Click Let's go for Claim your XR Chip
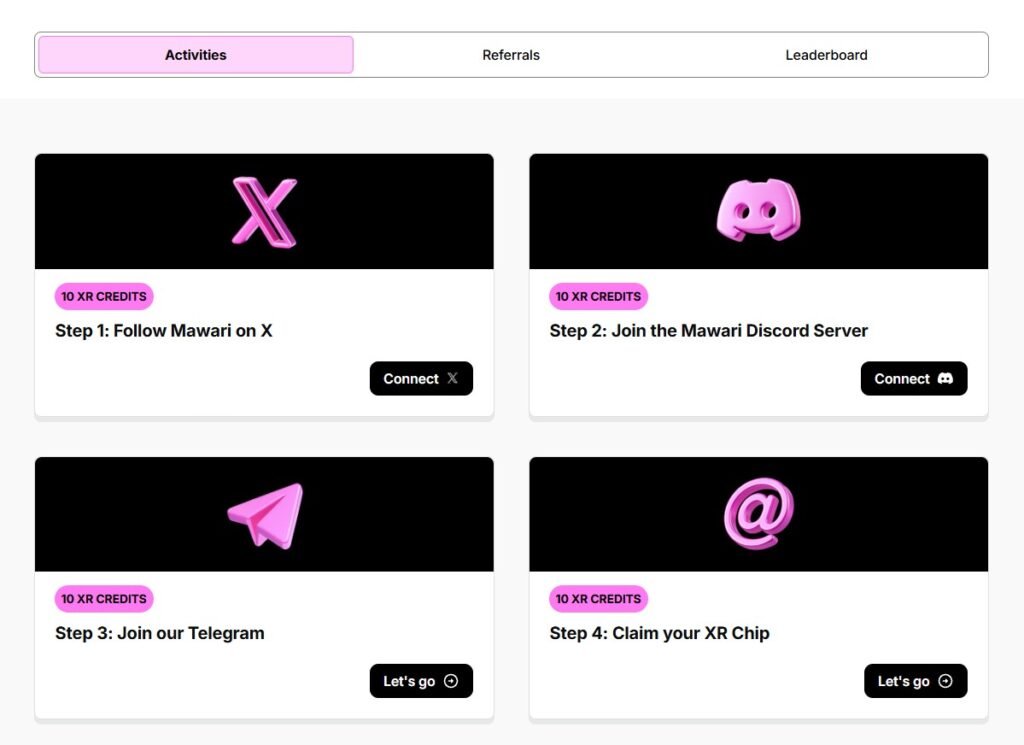Screen dimensions: 1024x745 [916, 681]
